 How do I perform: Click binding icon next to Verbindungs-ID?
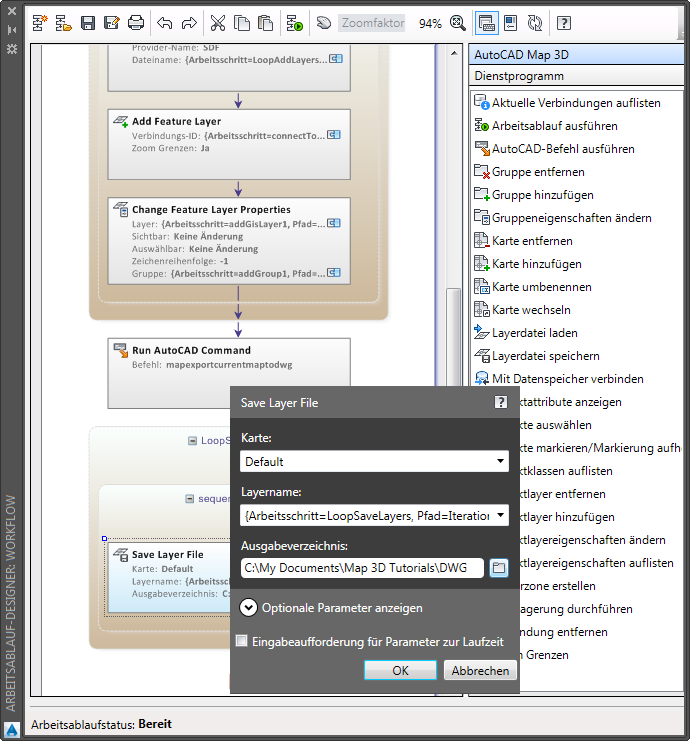tap(334, 135)
